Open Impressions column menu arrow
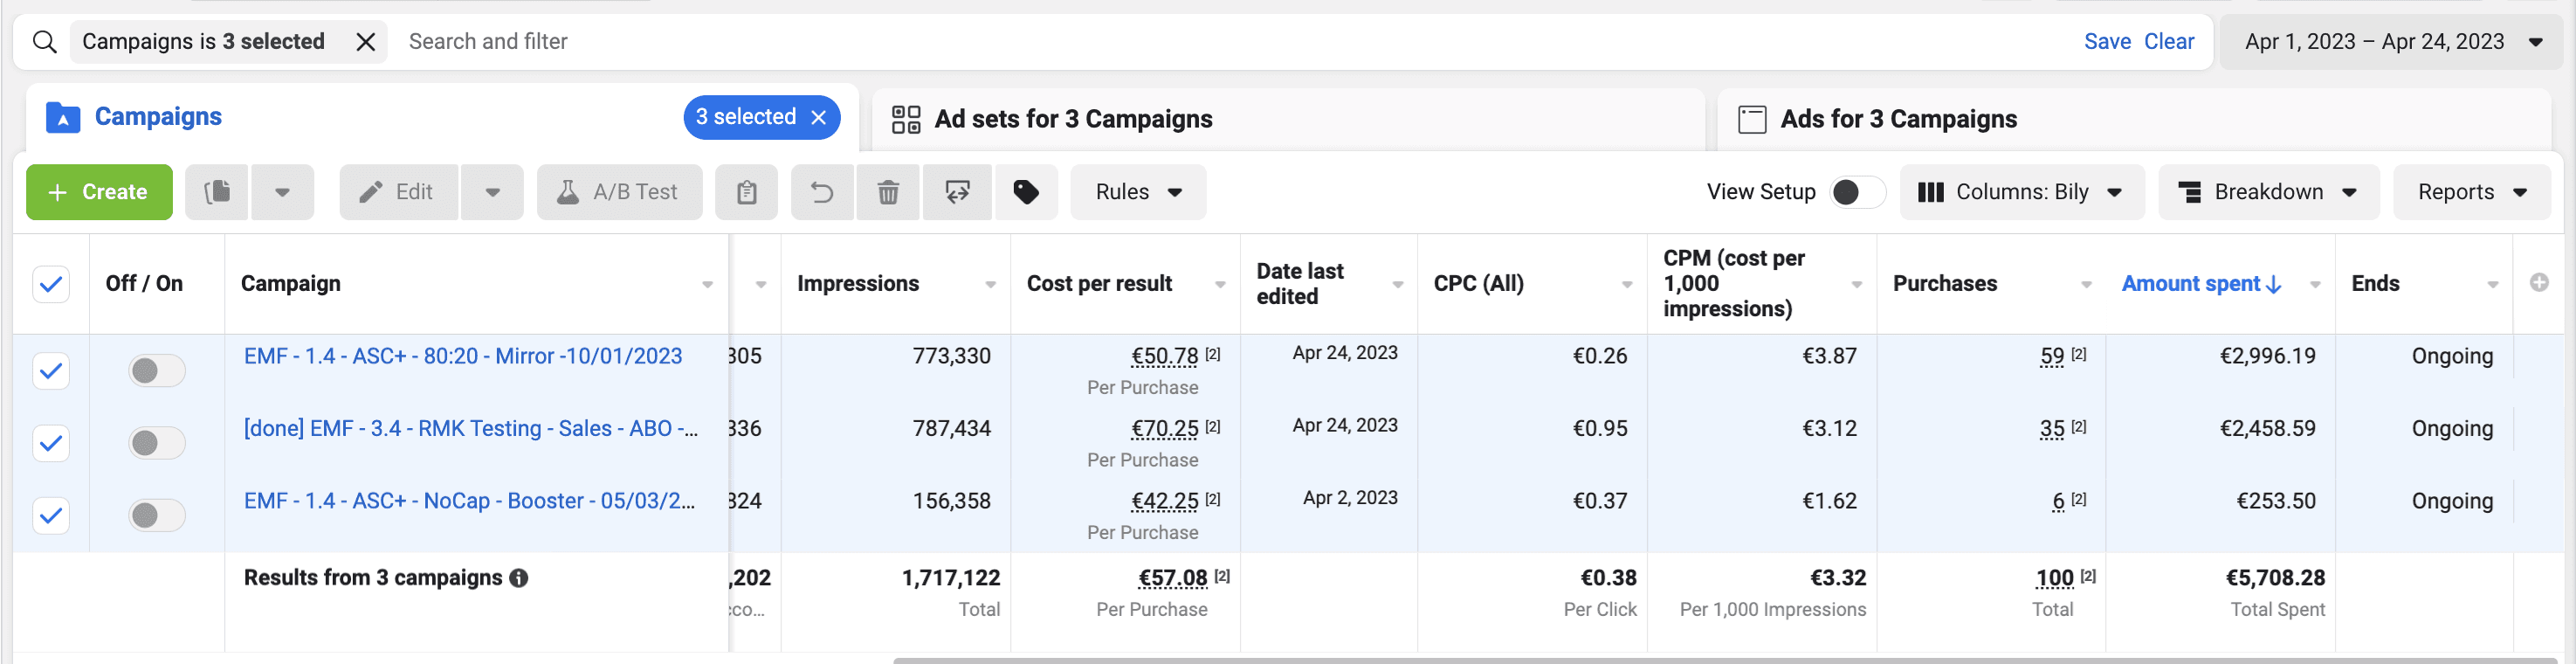Viewport: 2576px width, 664px height. pyautogui.click(x=990, y=285)
